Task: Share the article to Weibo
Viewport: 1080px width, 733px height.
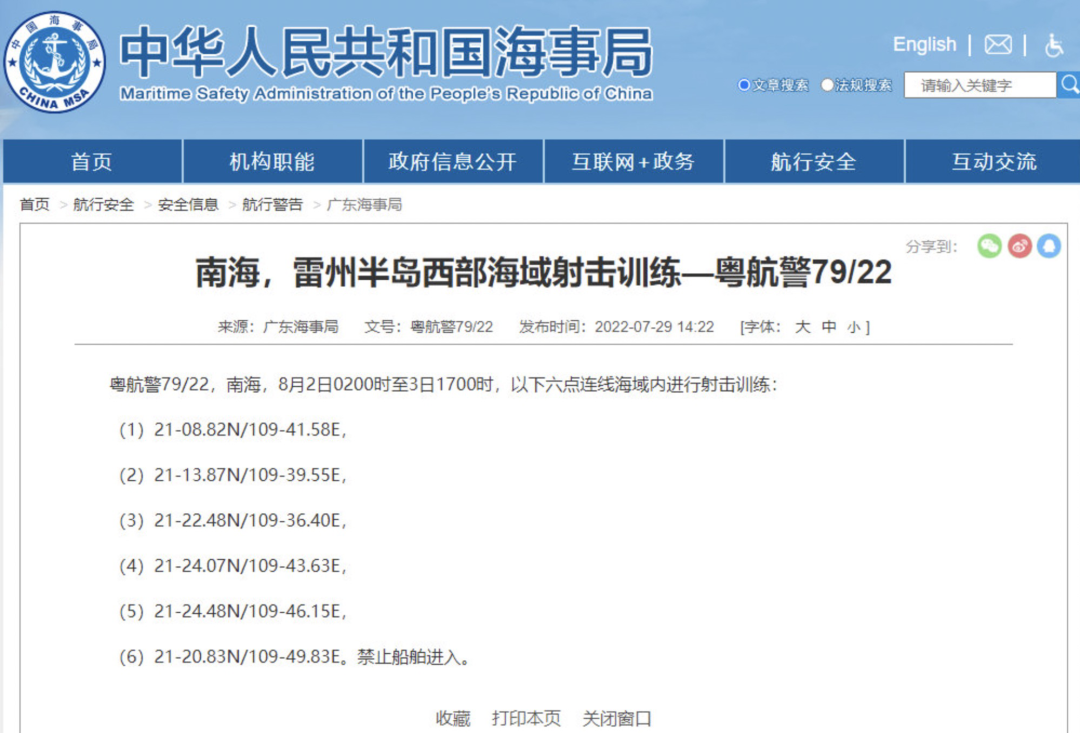Action: (x=1019, y=245)
